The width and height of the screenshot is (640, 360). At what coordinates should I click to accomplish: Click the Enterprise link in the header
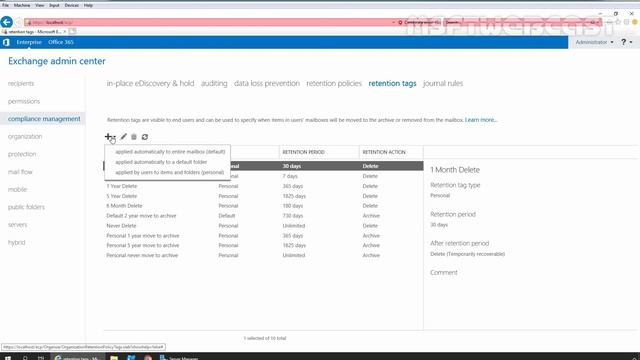[29, 42]
